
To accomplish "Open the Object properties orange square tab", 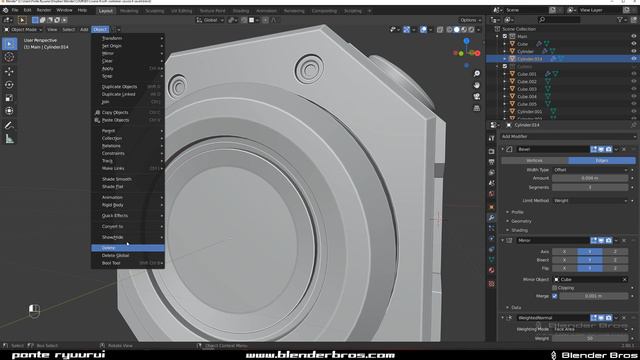I will point(491,207).
